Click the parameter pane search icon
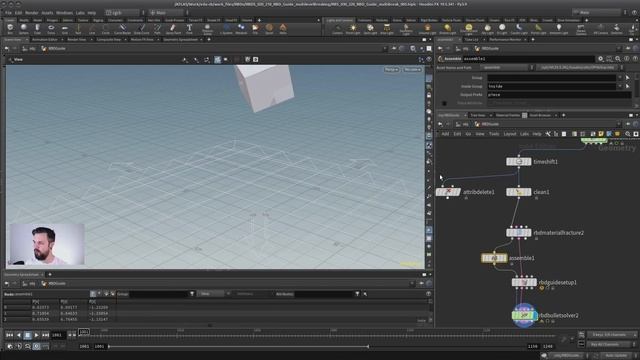 click(x=618, y=59)
